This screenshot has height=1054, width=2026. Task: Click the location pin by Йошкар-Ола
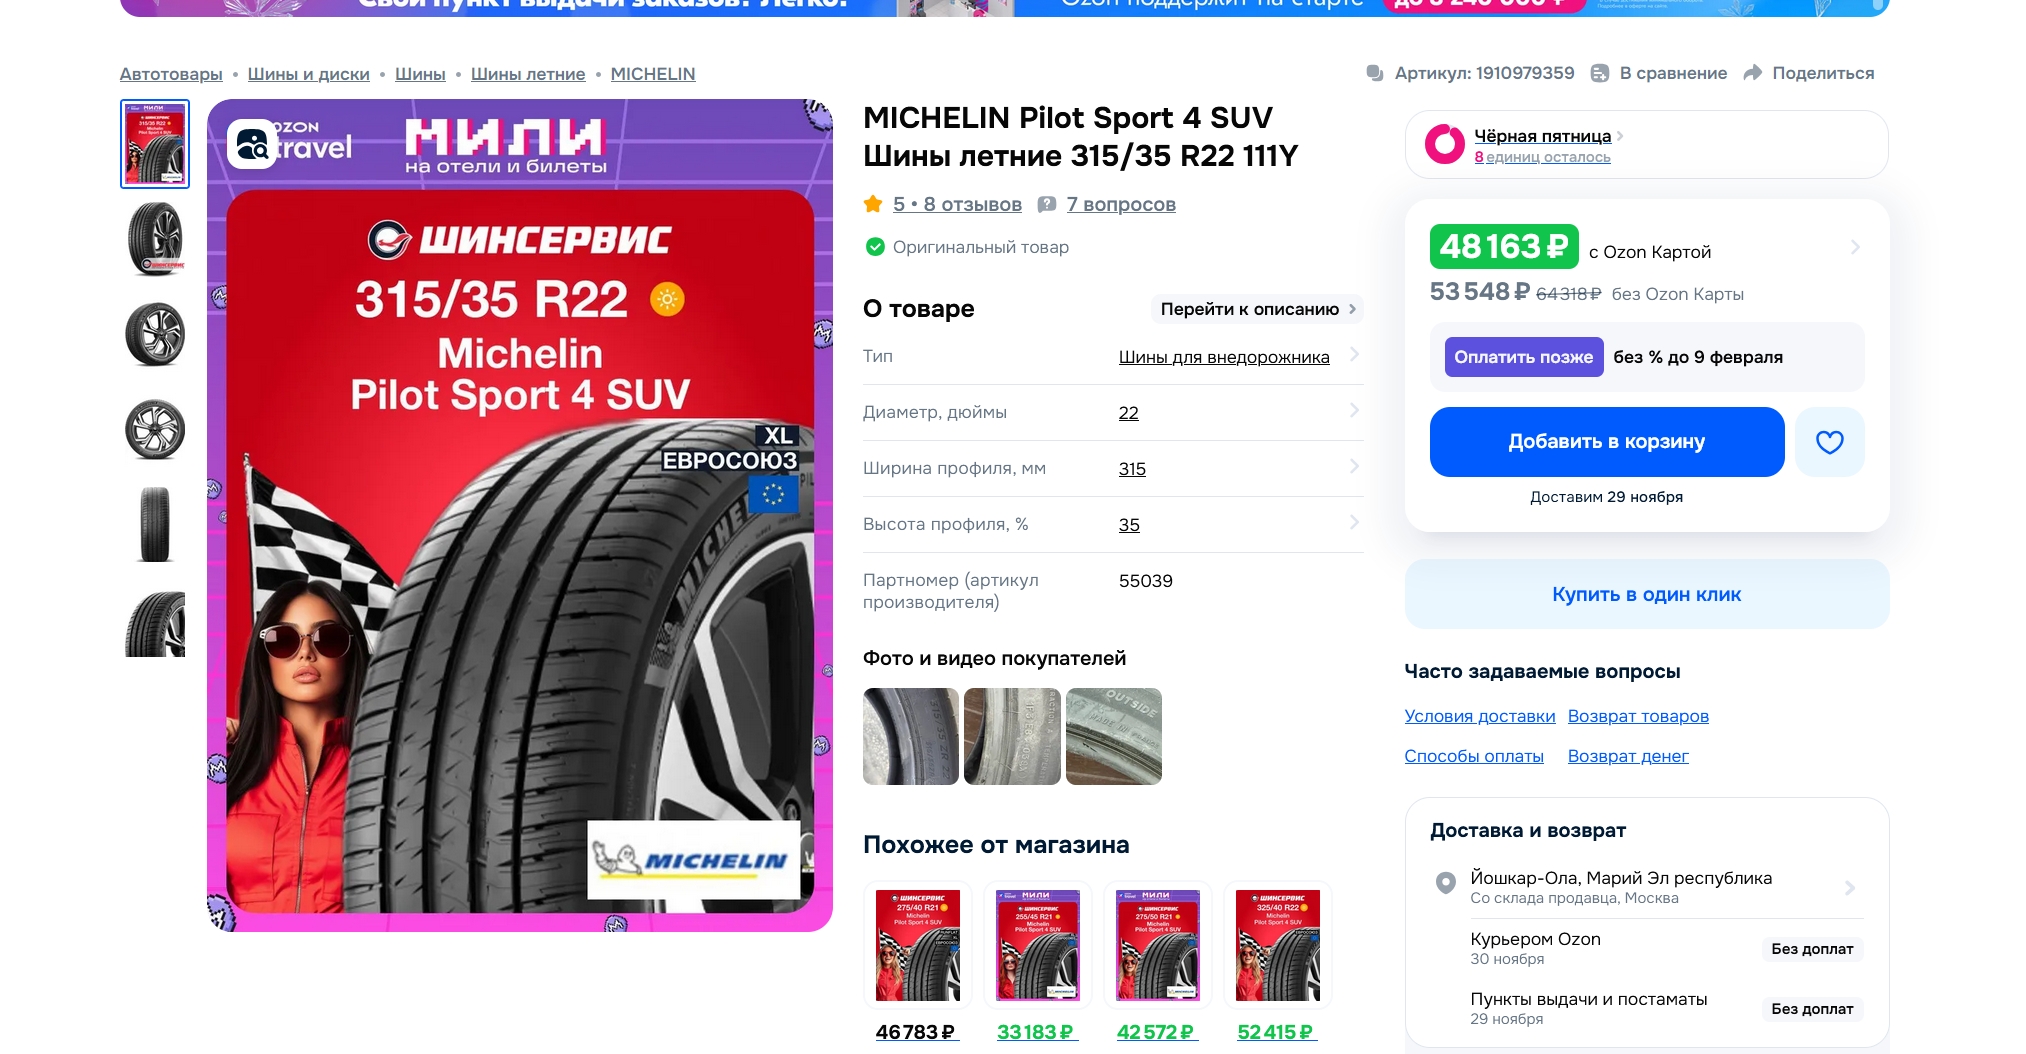tap(1445, 883)
